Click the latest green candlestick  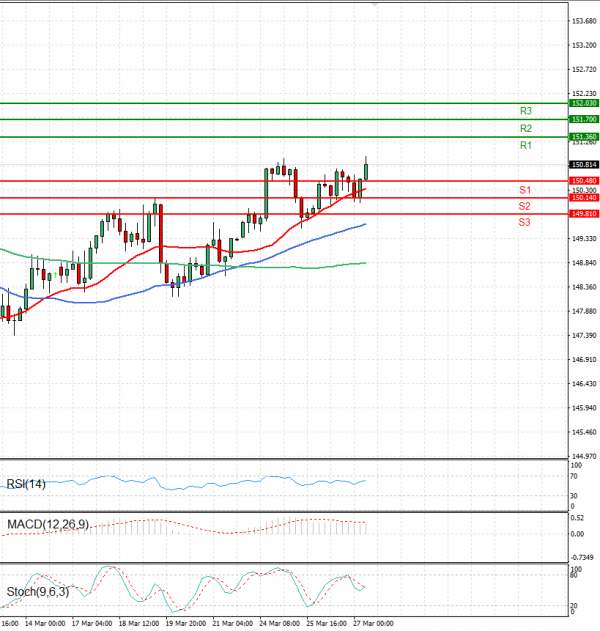tap(366, 172)
